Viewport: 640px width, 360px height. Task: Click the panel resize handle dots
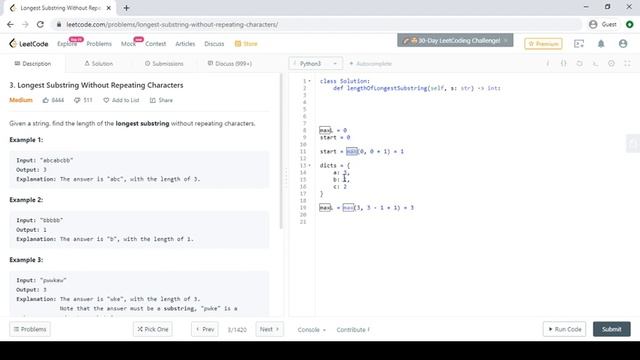coord(286,178)
